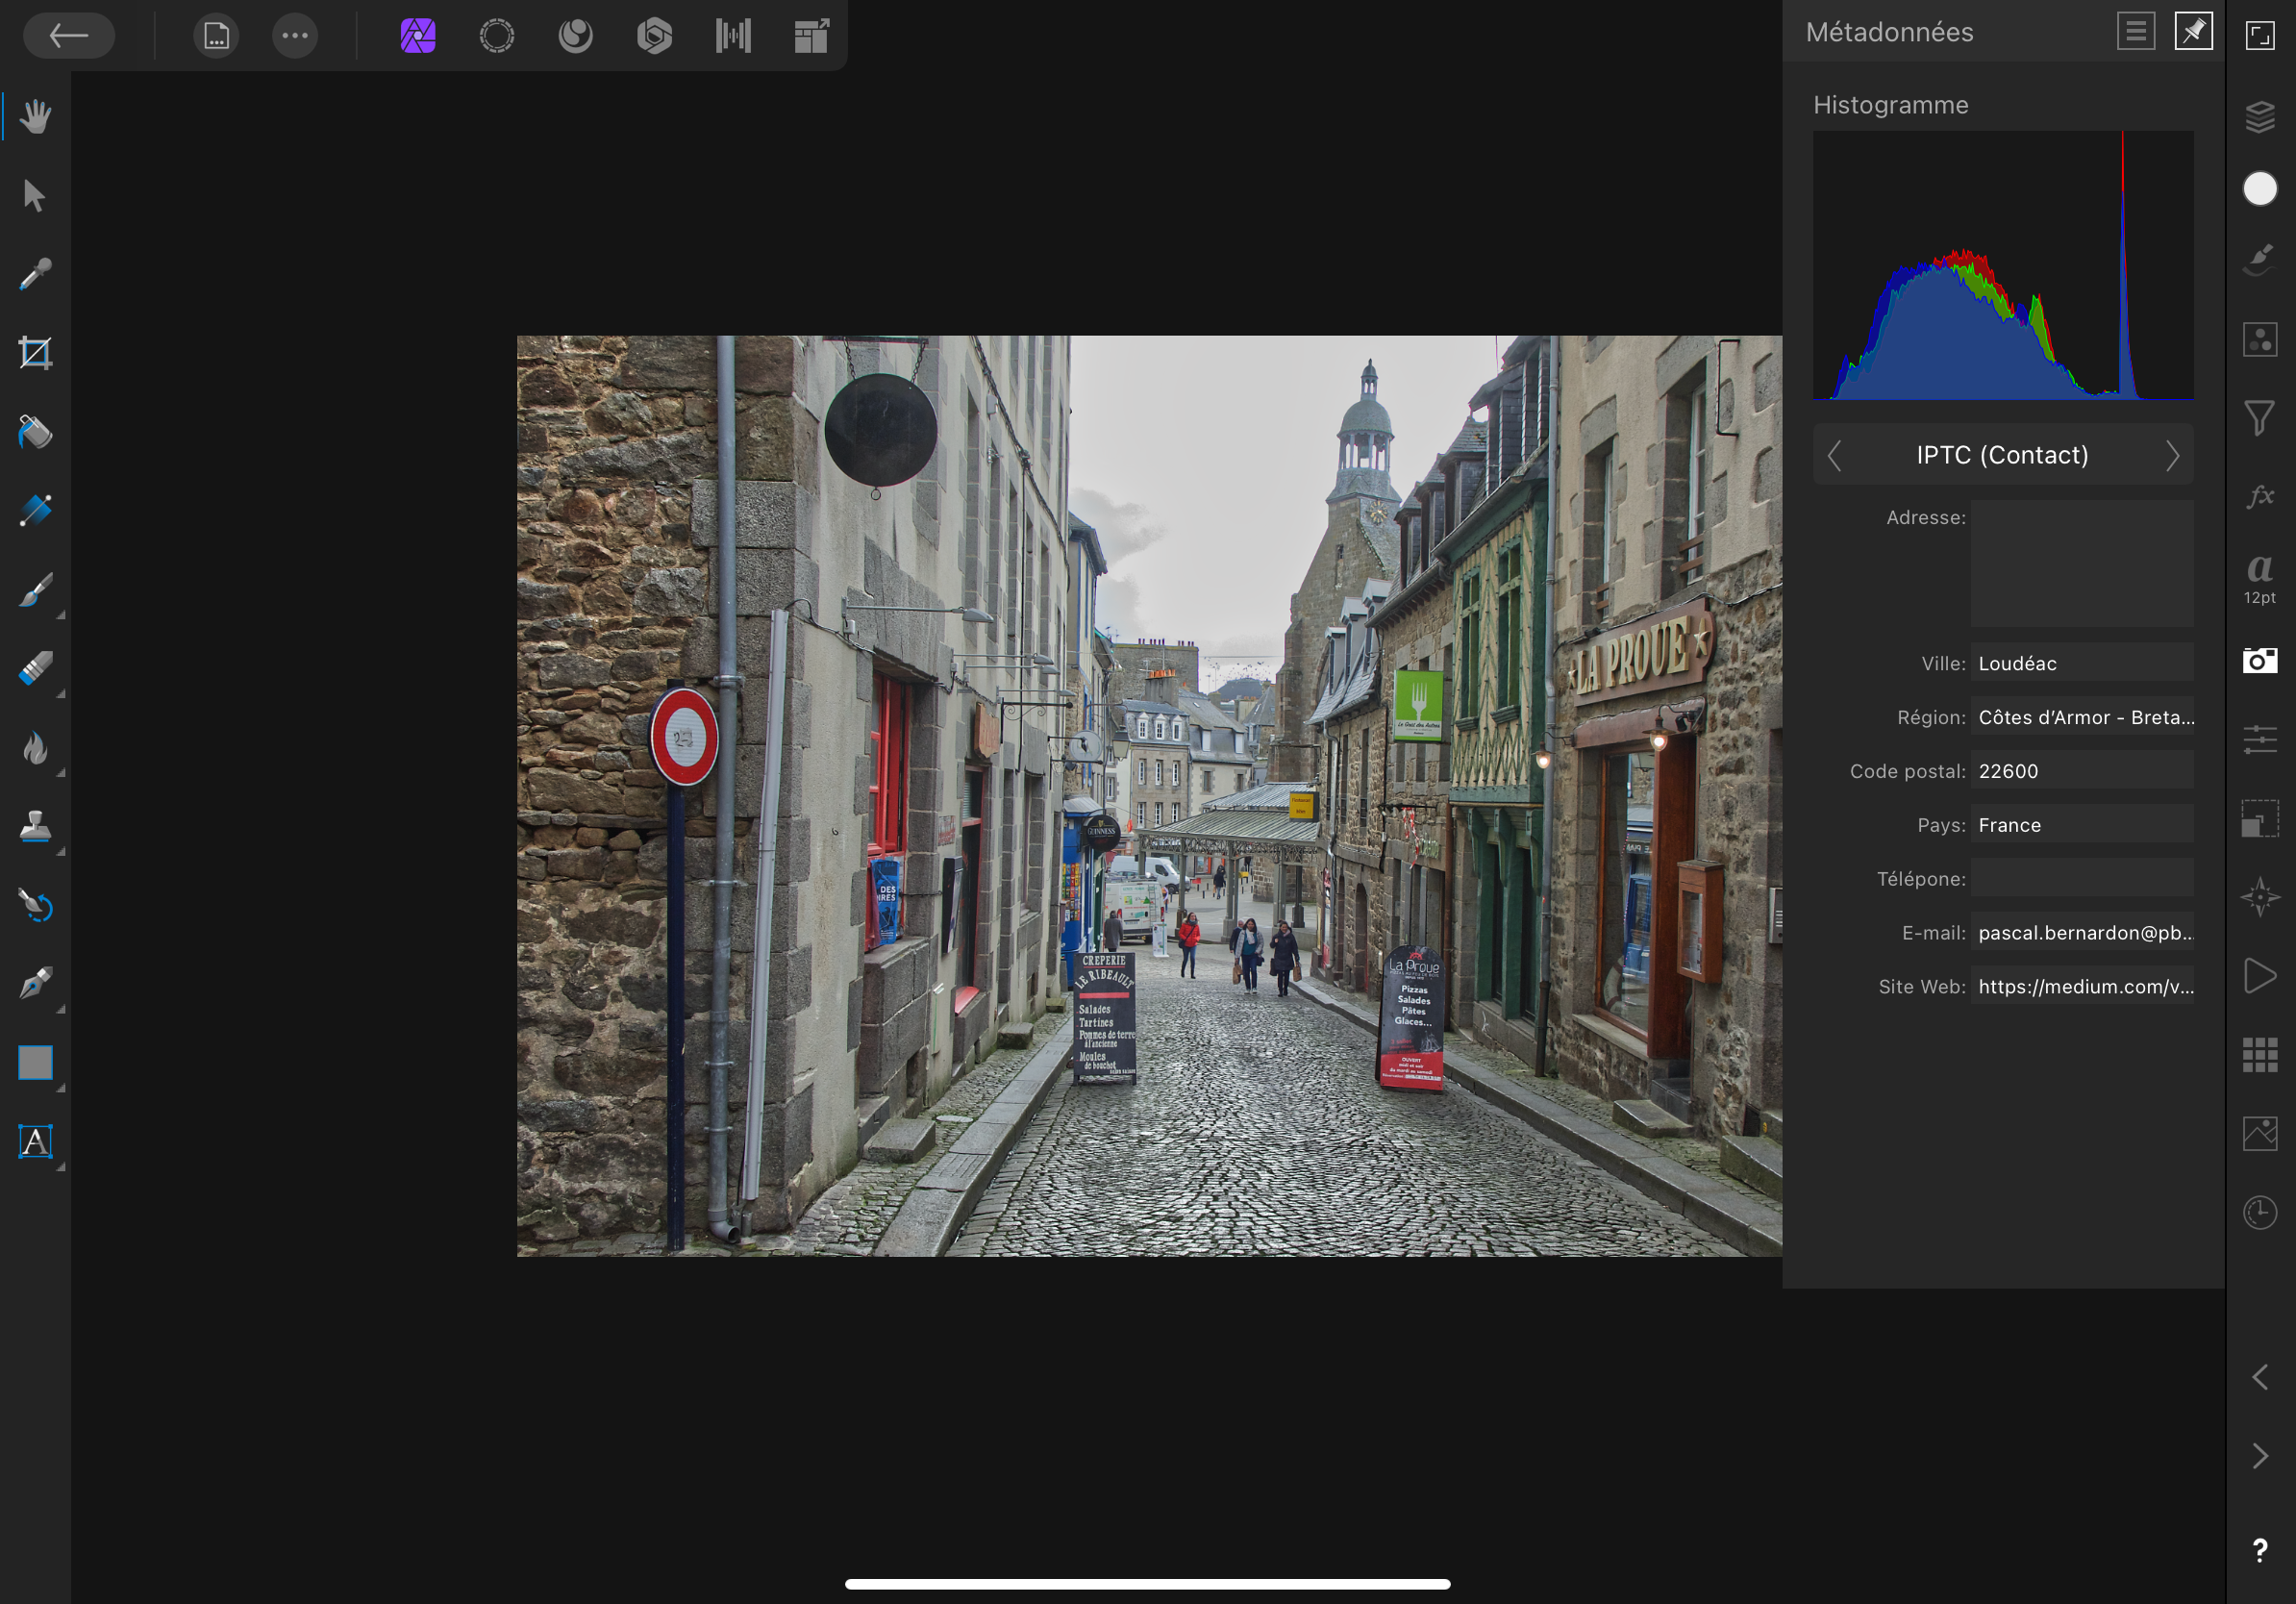Click the Ville field containing Loudéac
Image resolution: width=2296 pixels, height=1604 pixels.
(2081, 663)
